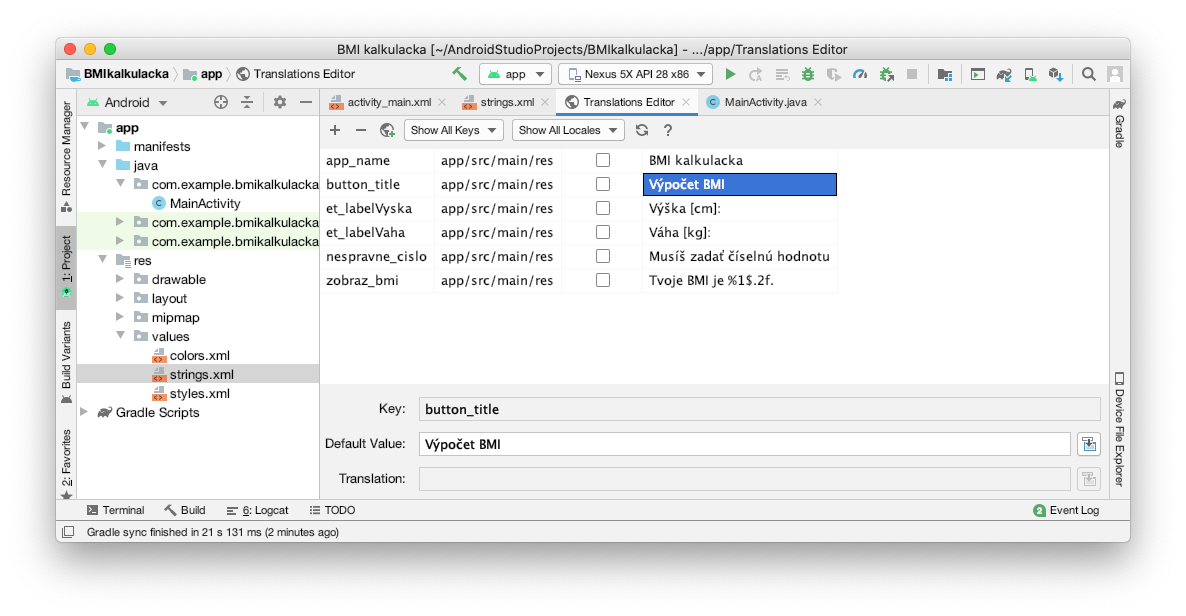Switch to the MainActivity.java tab
Screen dimensions: 1186x616
coord(764,102)
